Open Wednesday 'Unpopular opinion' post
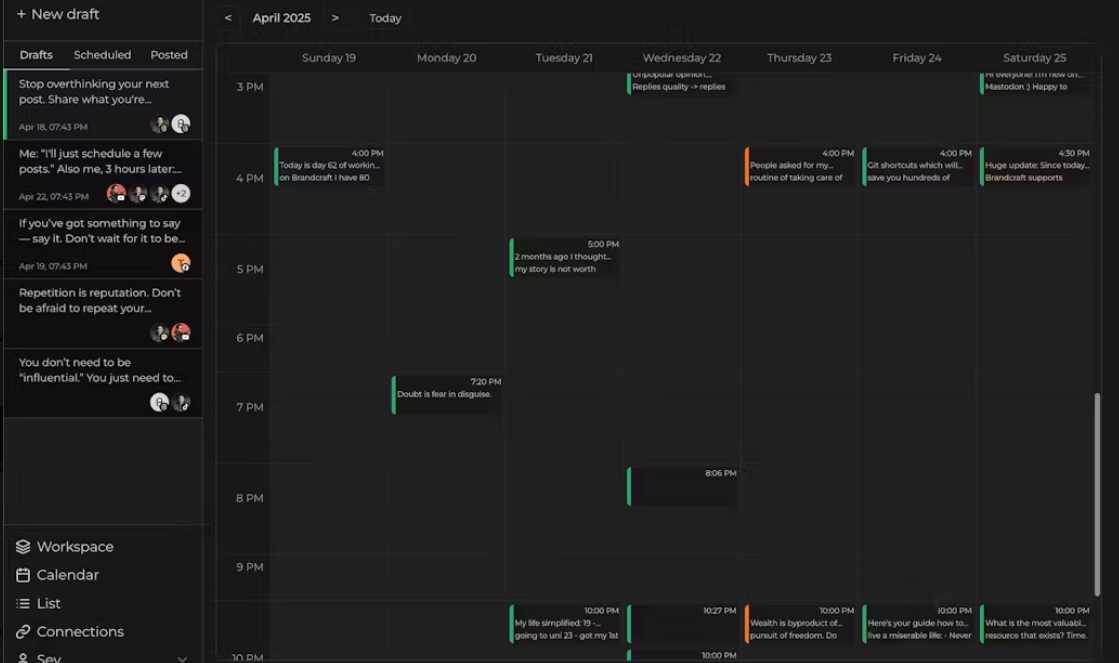 pyautogui.click(x=682, y=82)
